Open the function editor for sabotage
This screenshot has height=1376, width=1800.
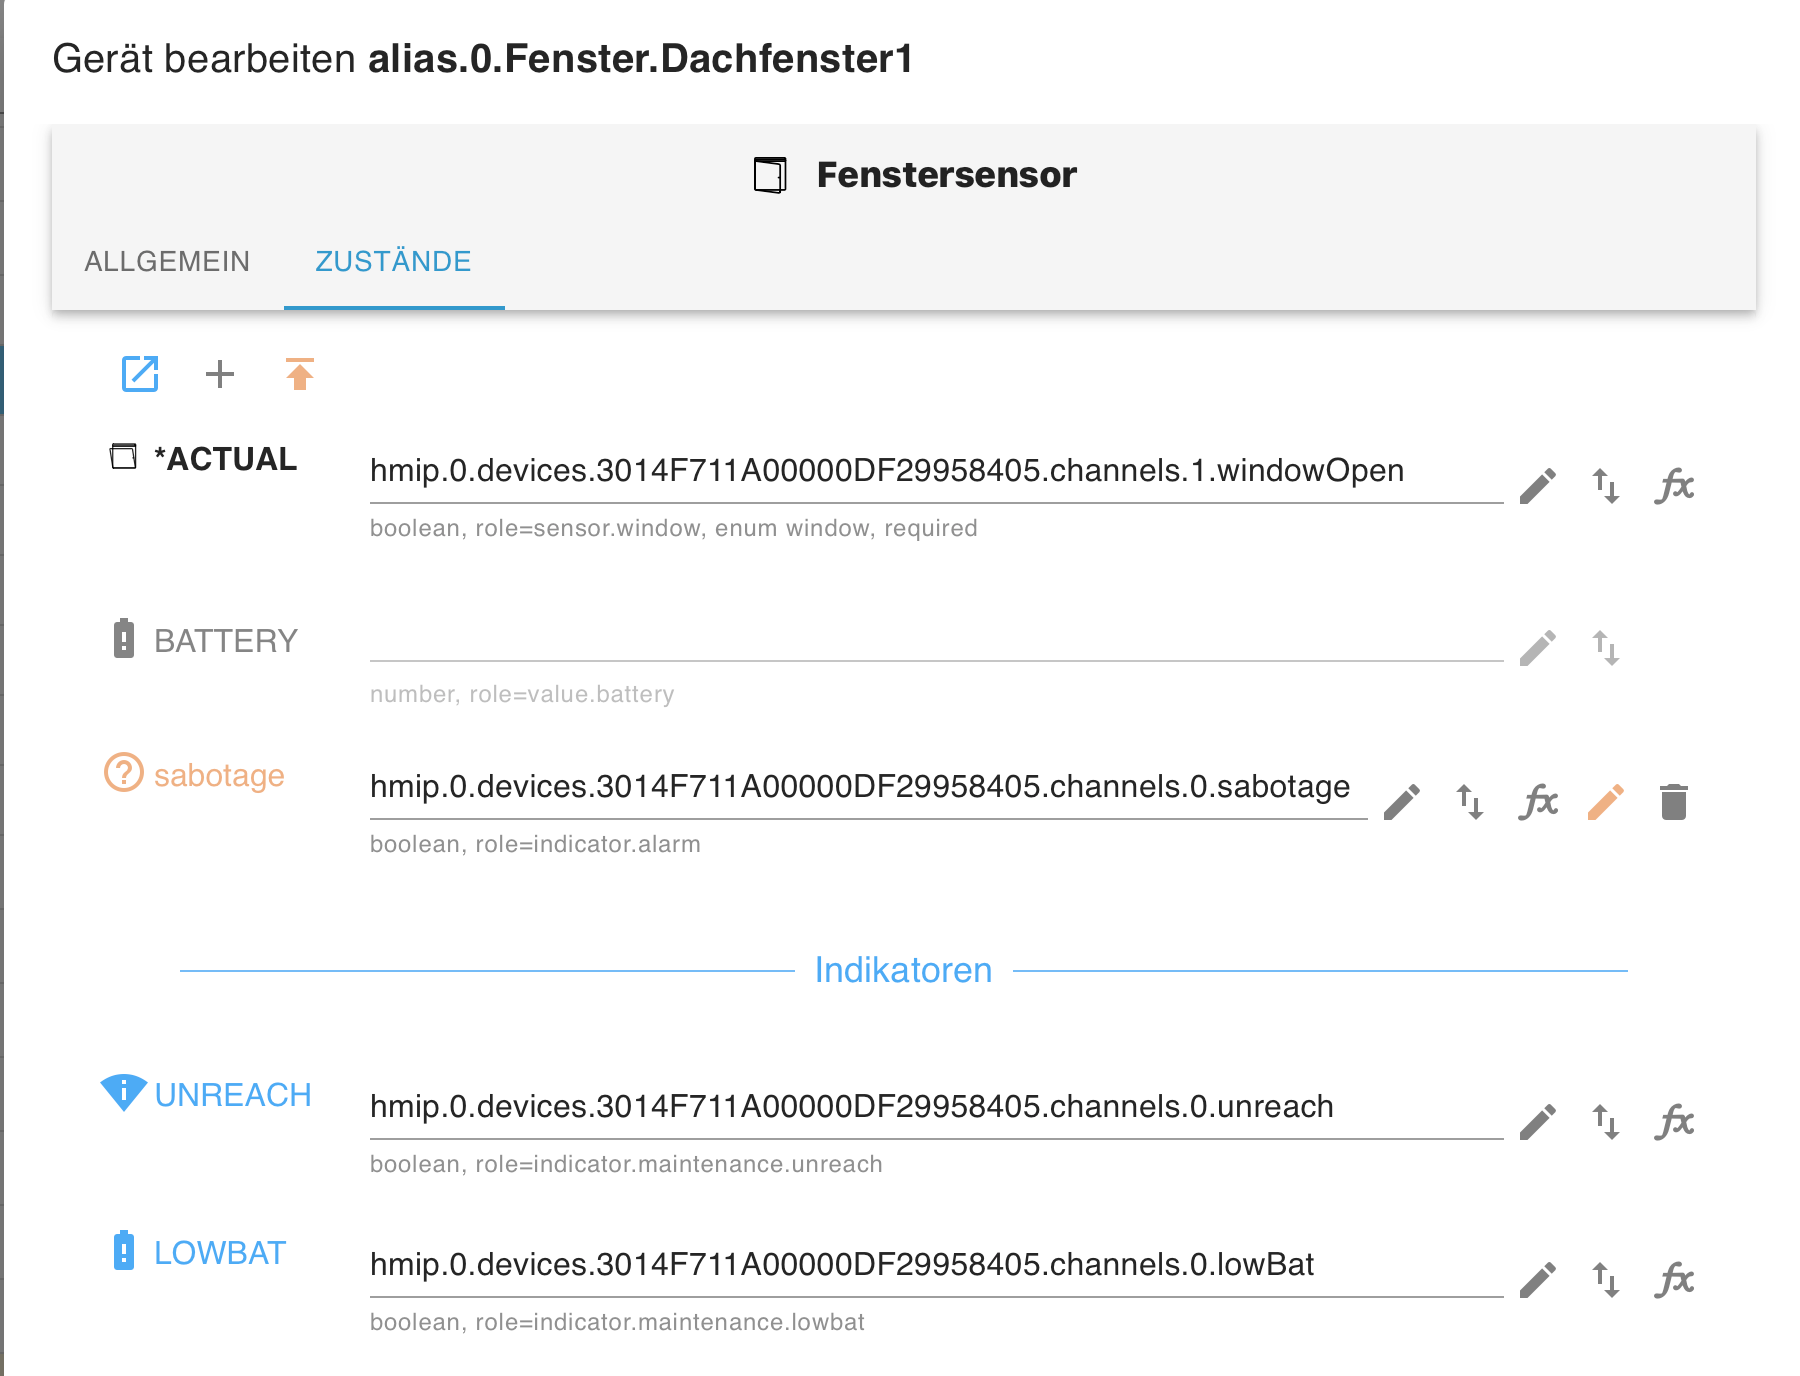click(1538, 802)
